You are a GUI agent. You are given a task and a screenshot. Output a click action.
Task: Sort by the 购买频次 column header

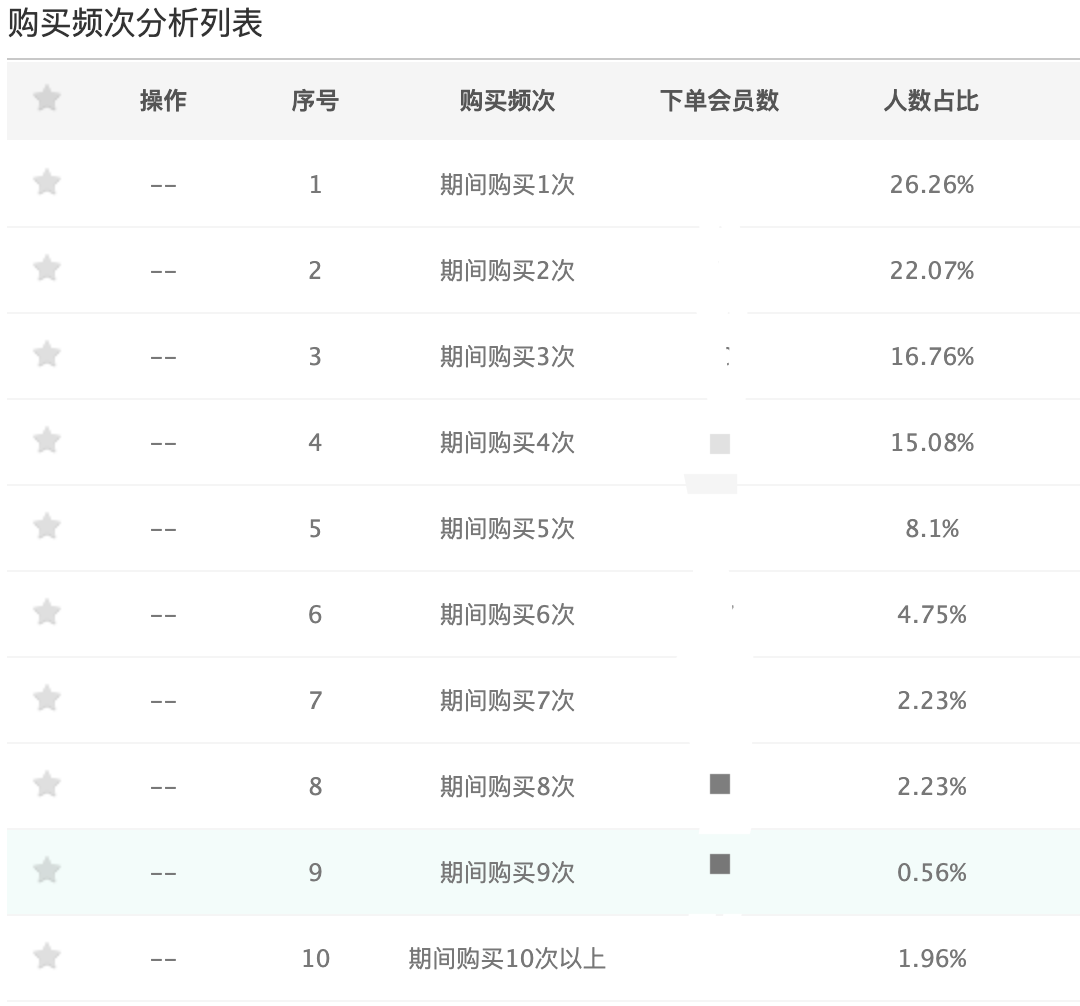(x=507, y=101)
